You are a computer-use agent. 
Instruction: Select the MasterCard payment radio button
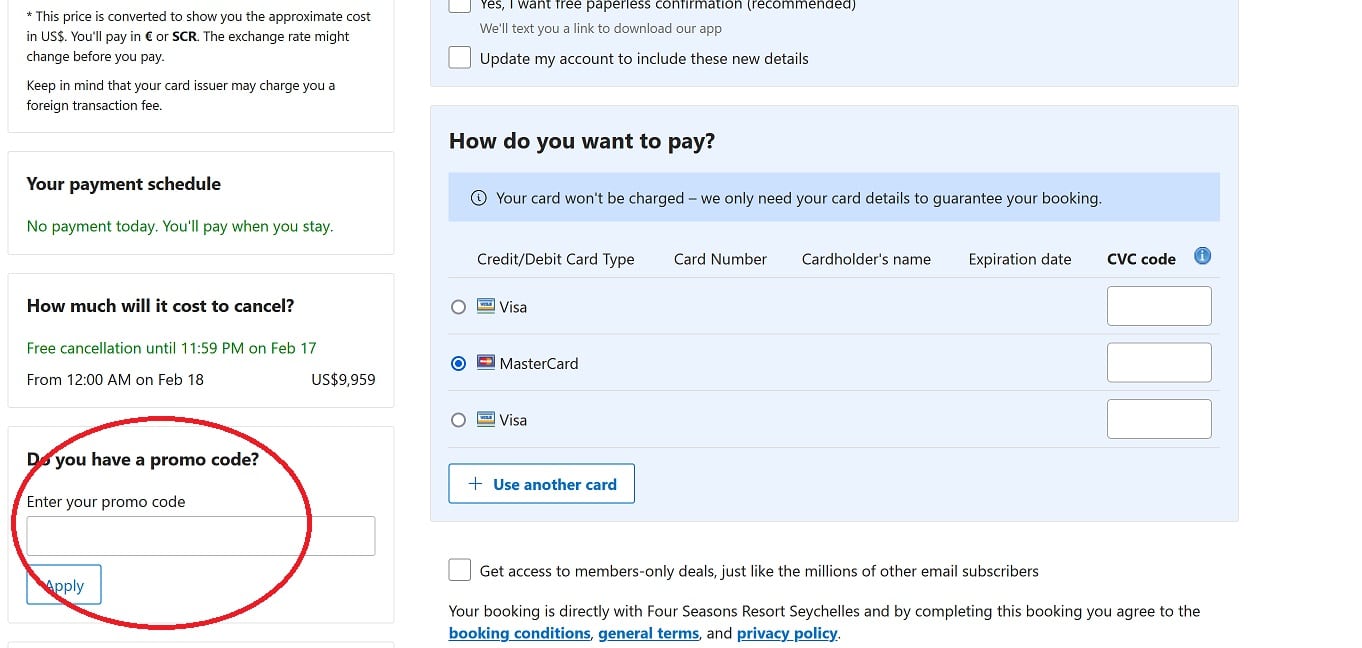[458, 363]
